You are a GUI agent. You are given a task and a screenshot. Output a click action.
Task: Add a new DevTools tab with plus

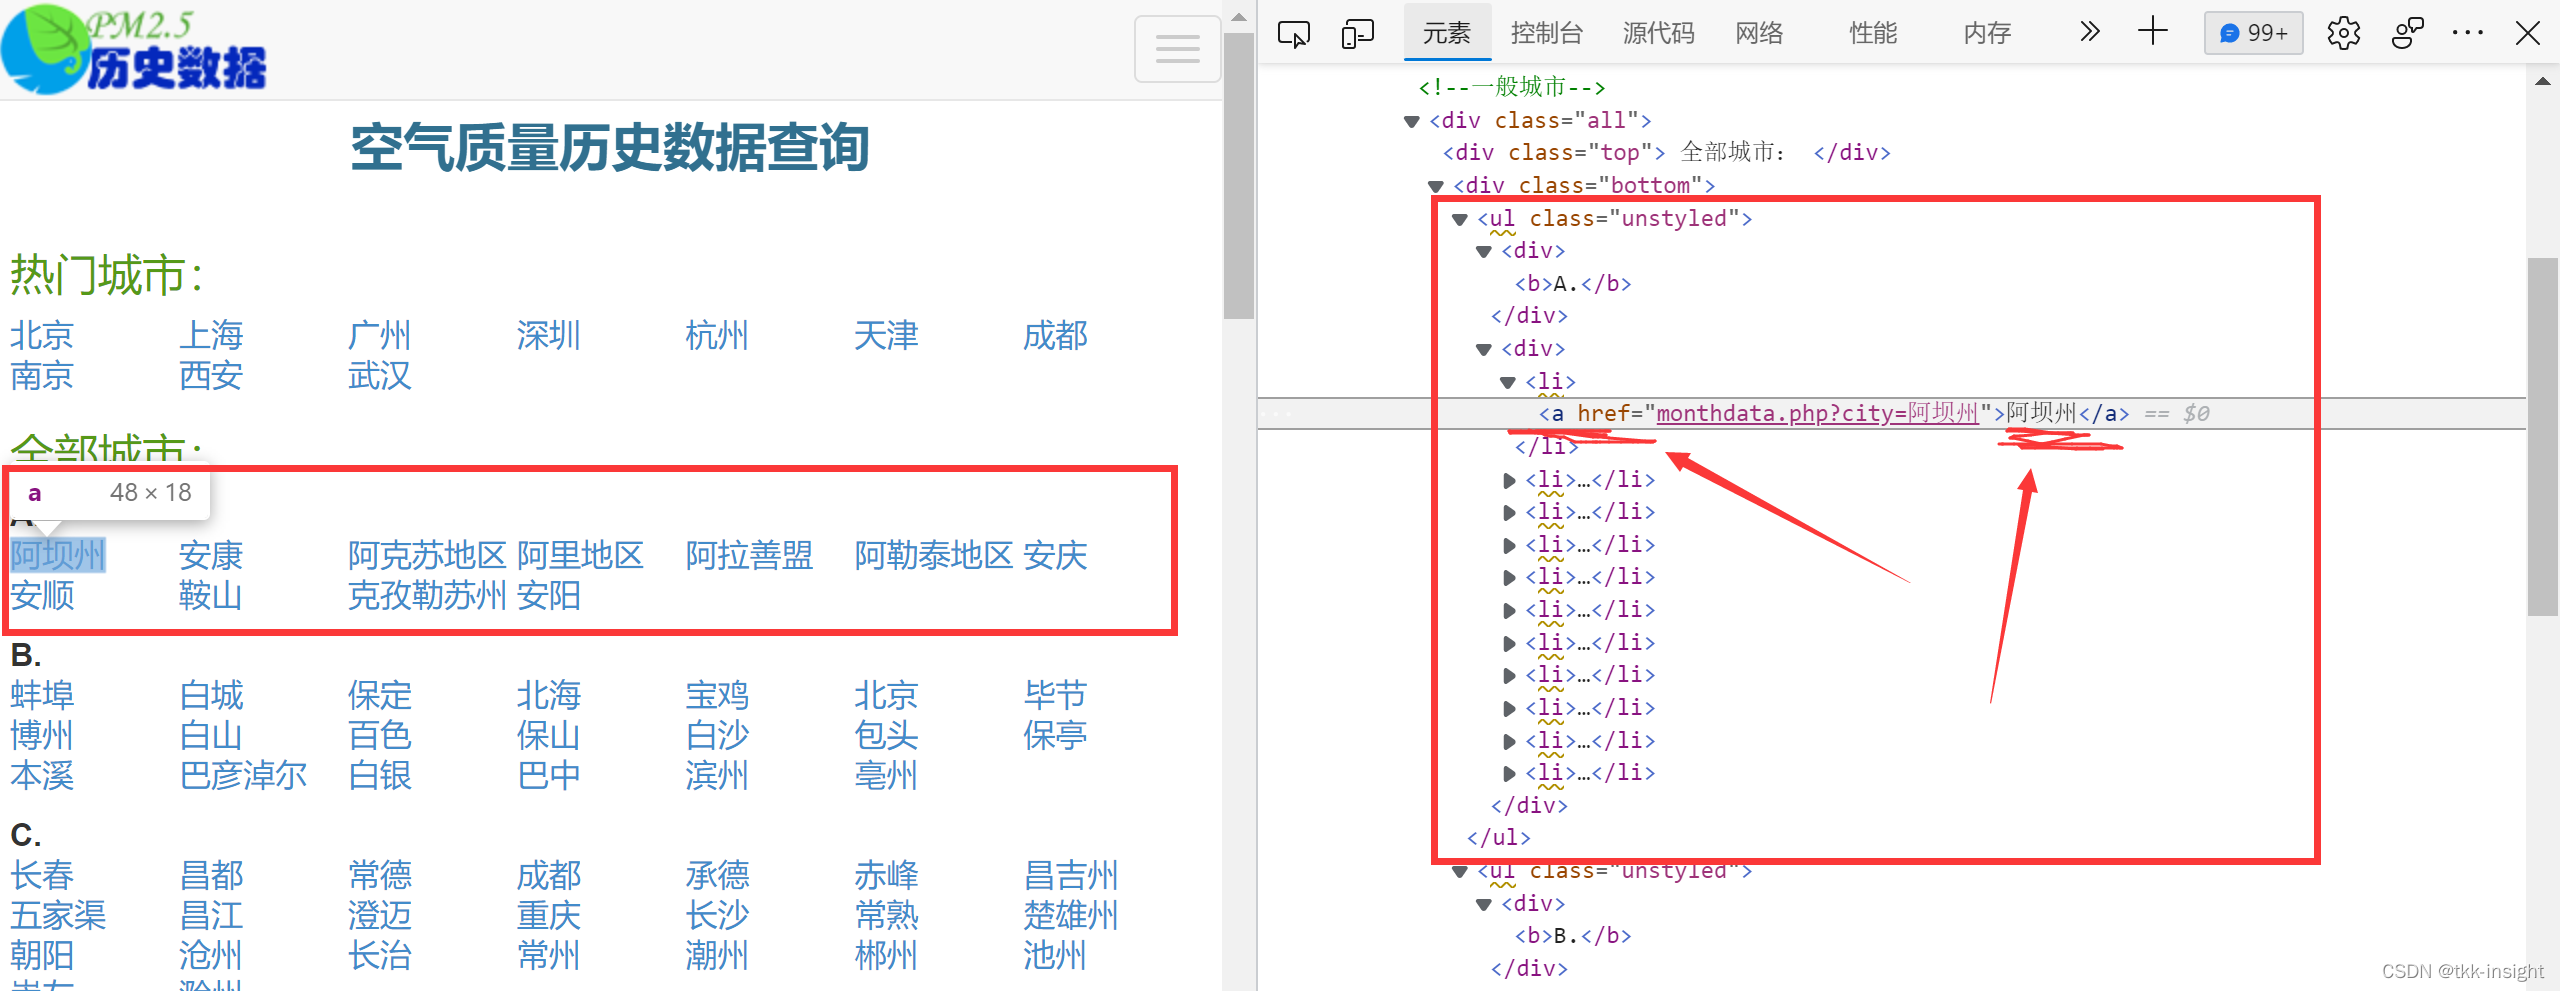click(x=2152, y=32)
